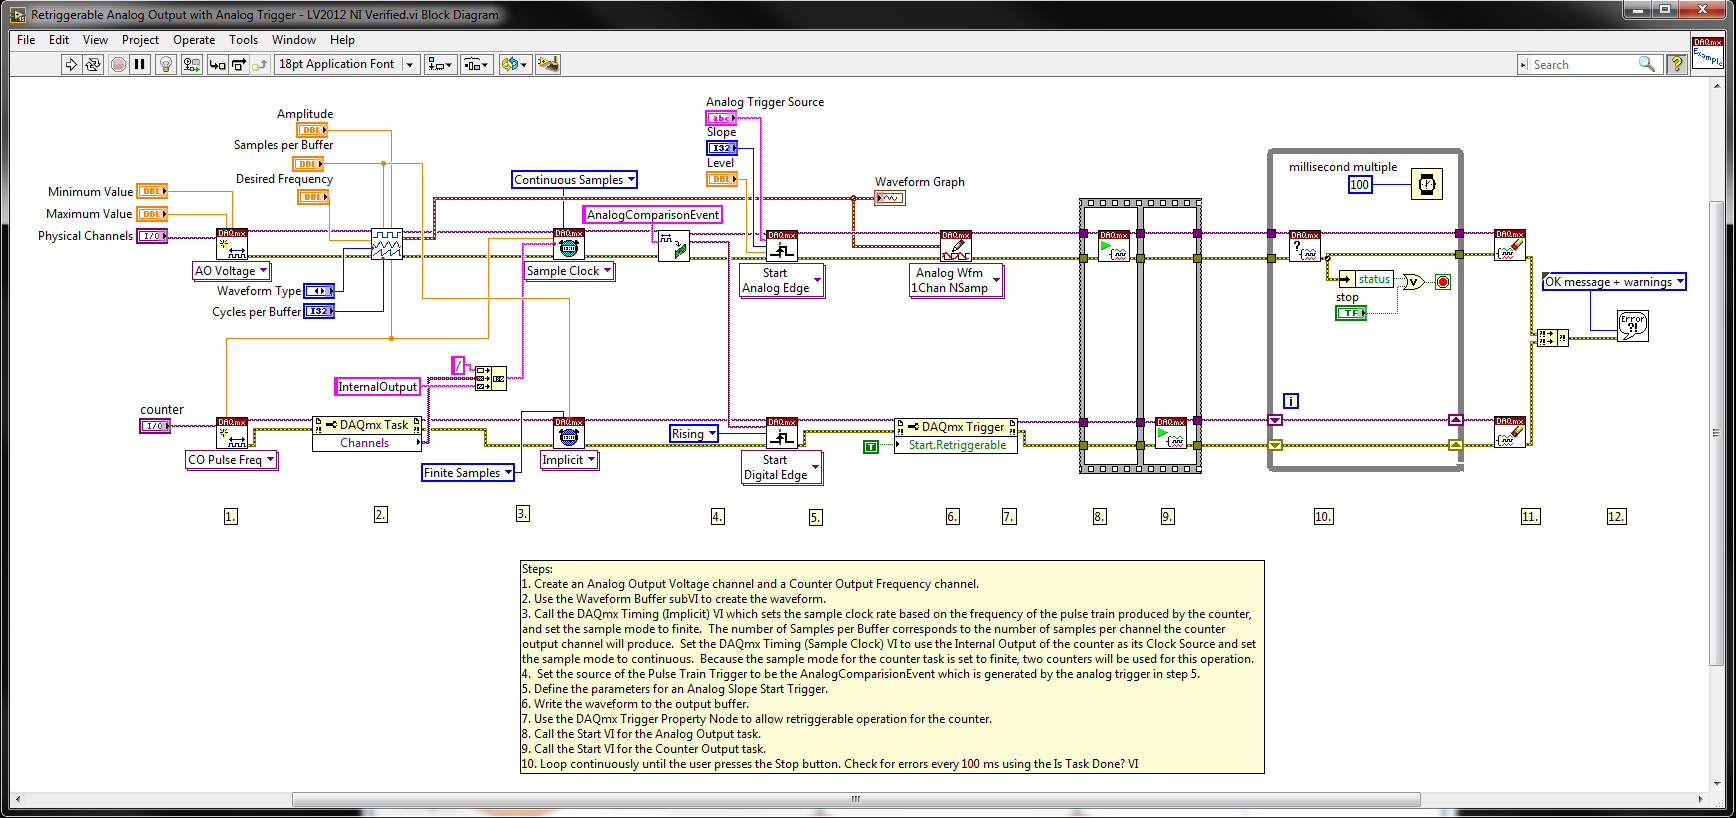The height and width of the screenshot is (818, 1736).
Task: Open the Distribute Objects menu
Action: click(x=477, y=64)
